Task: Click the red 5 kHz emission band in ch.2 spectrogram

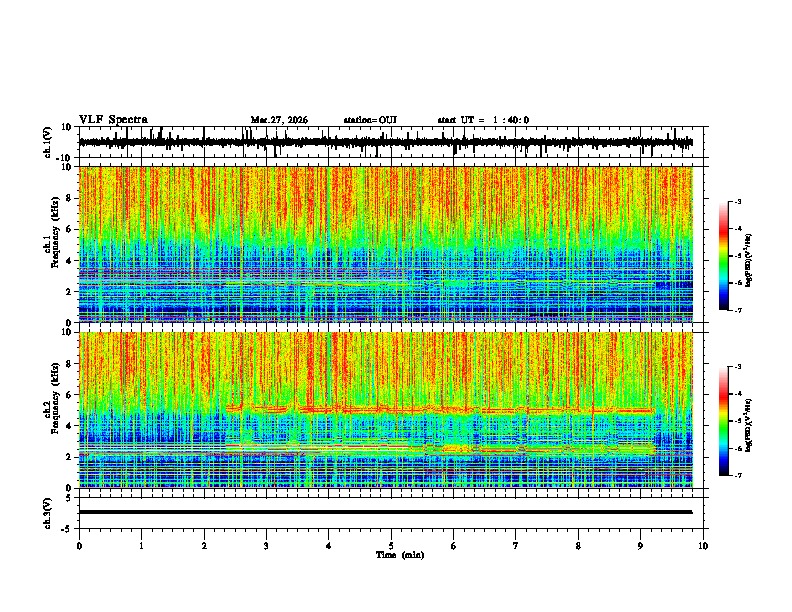Action: (x=440, y=409)
